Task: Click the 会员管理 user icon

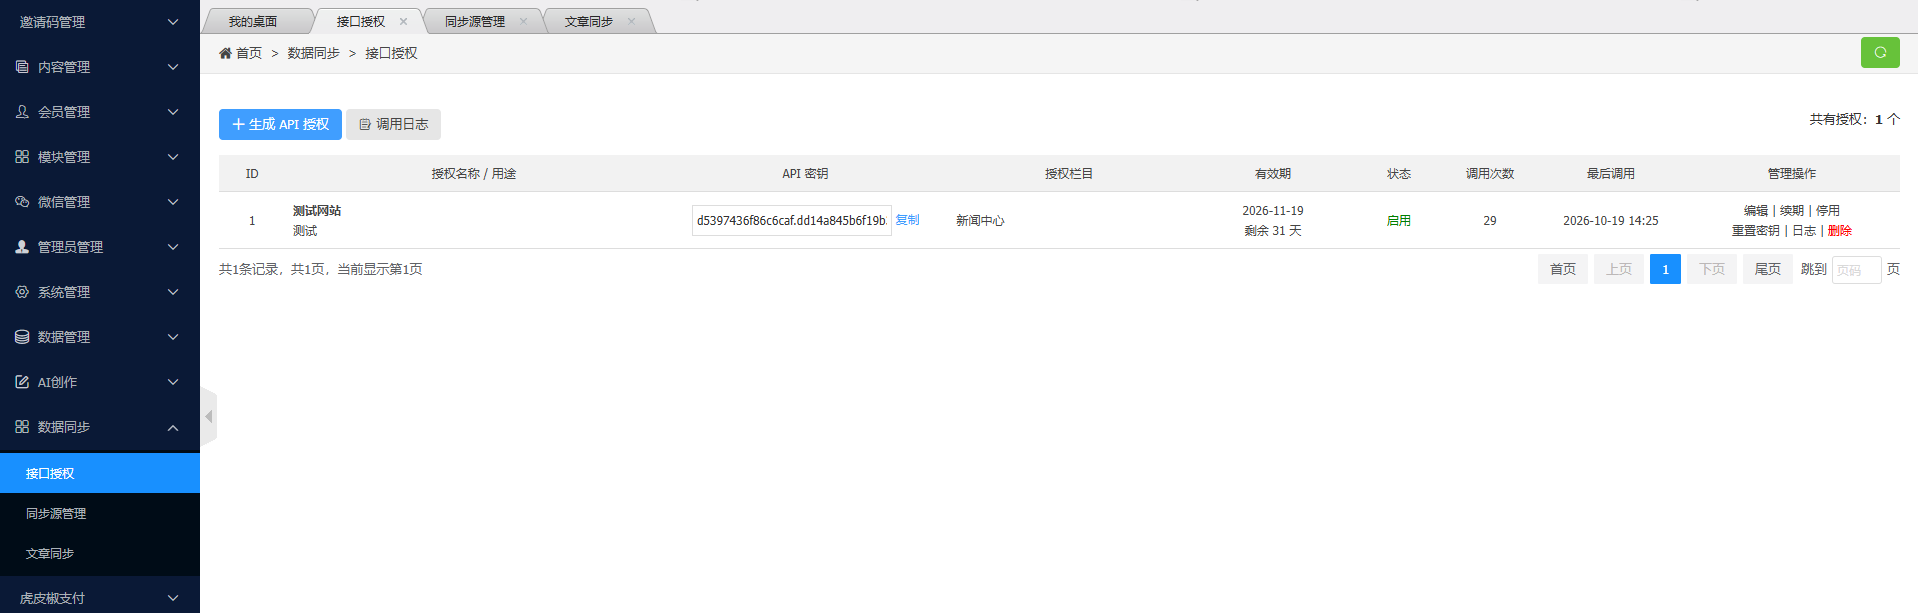Action: coord(22,112)
